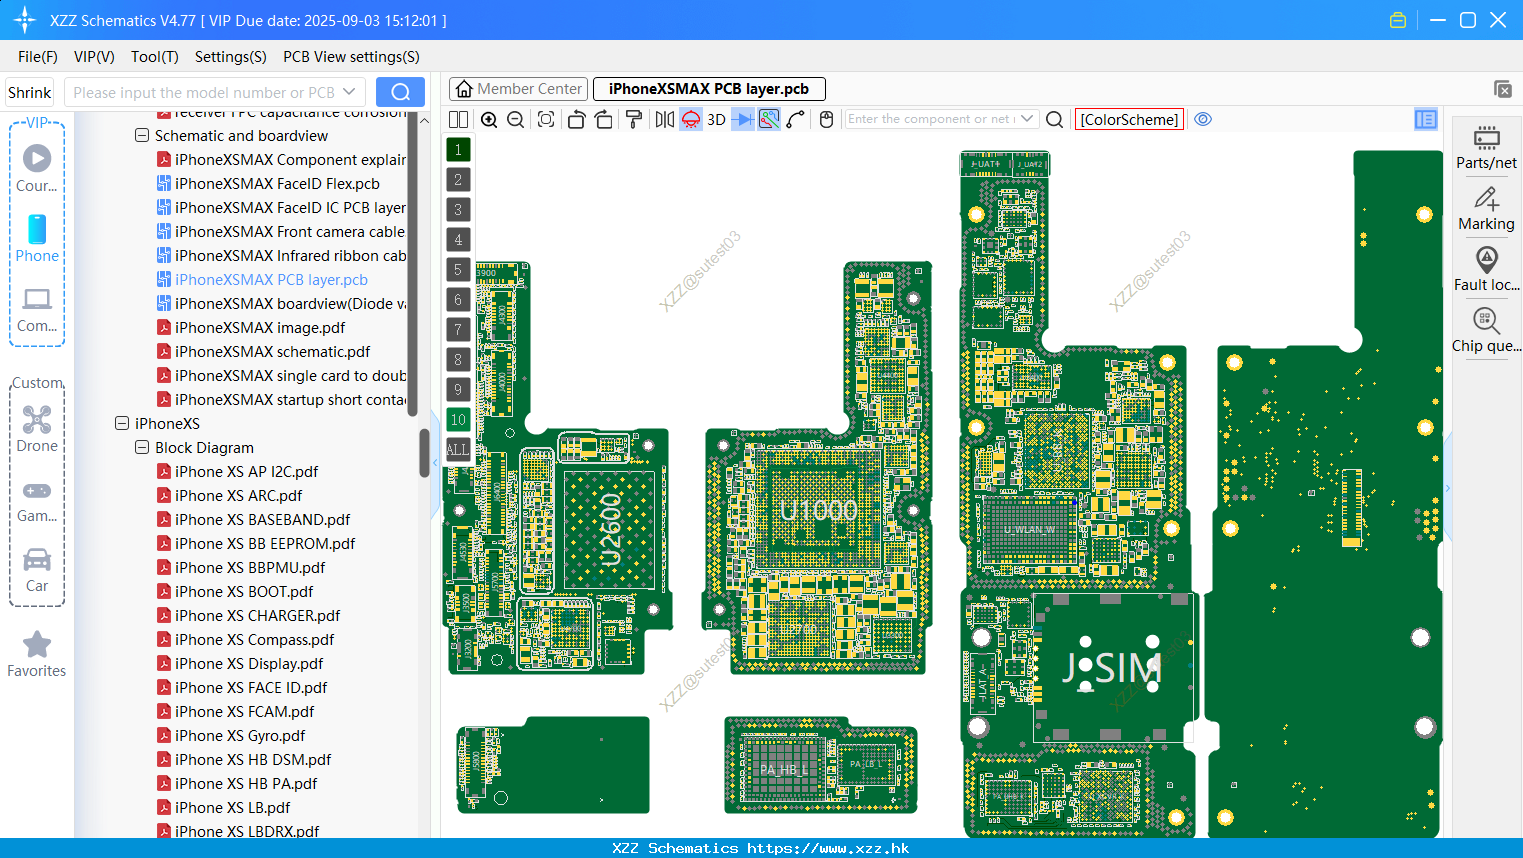1523x858 pixels.
Task: Toggle the right side panel icon
Action: (1426, 119)
